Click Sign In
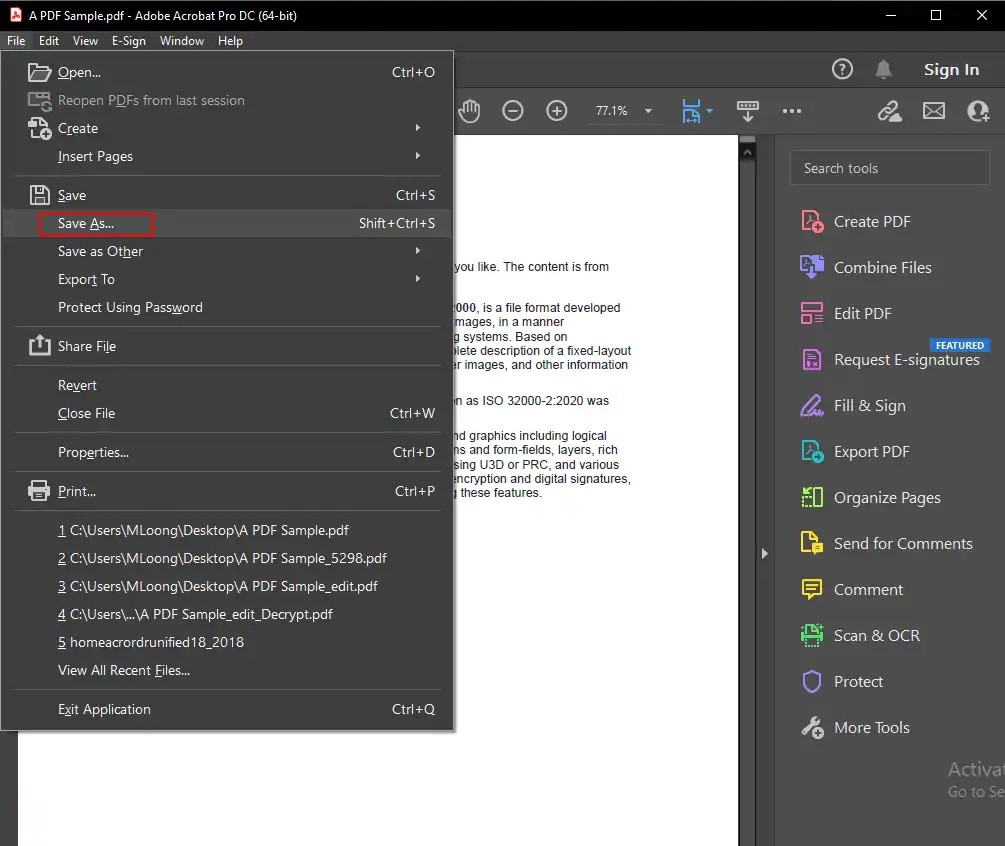 pos(951,69)
